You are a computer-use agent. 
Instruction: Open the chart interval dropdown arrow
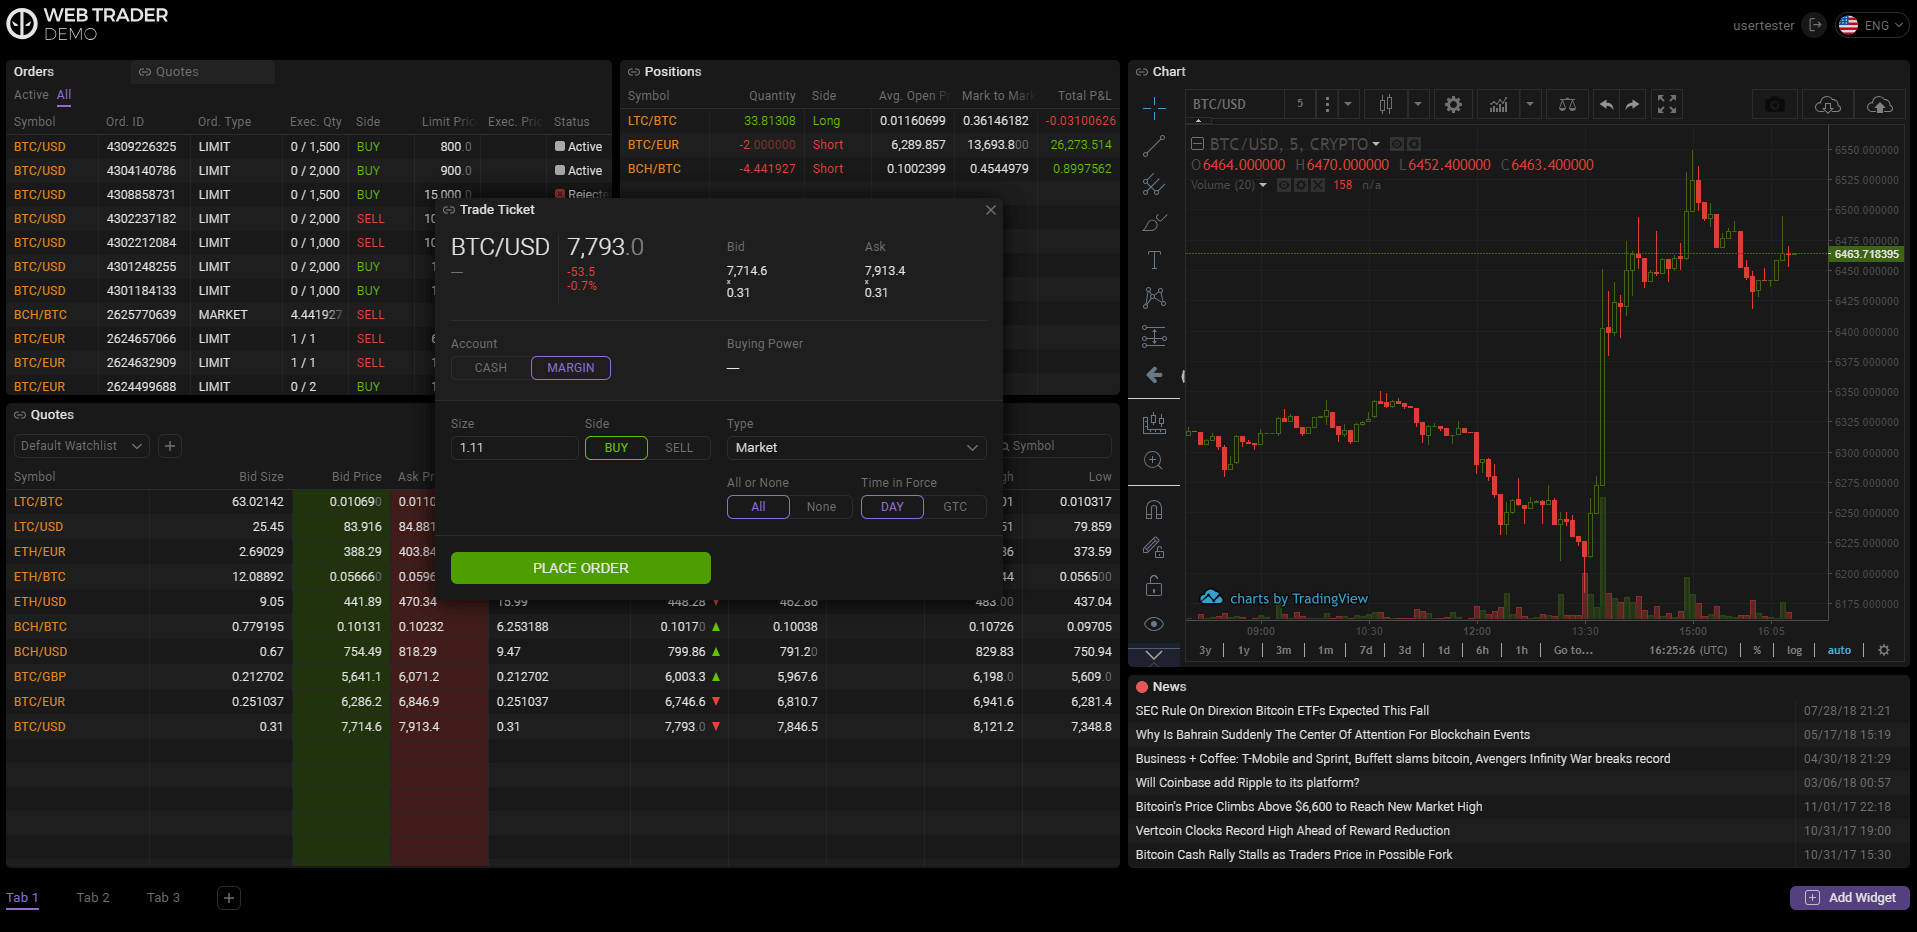click(1348, 104)
